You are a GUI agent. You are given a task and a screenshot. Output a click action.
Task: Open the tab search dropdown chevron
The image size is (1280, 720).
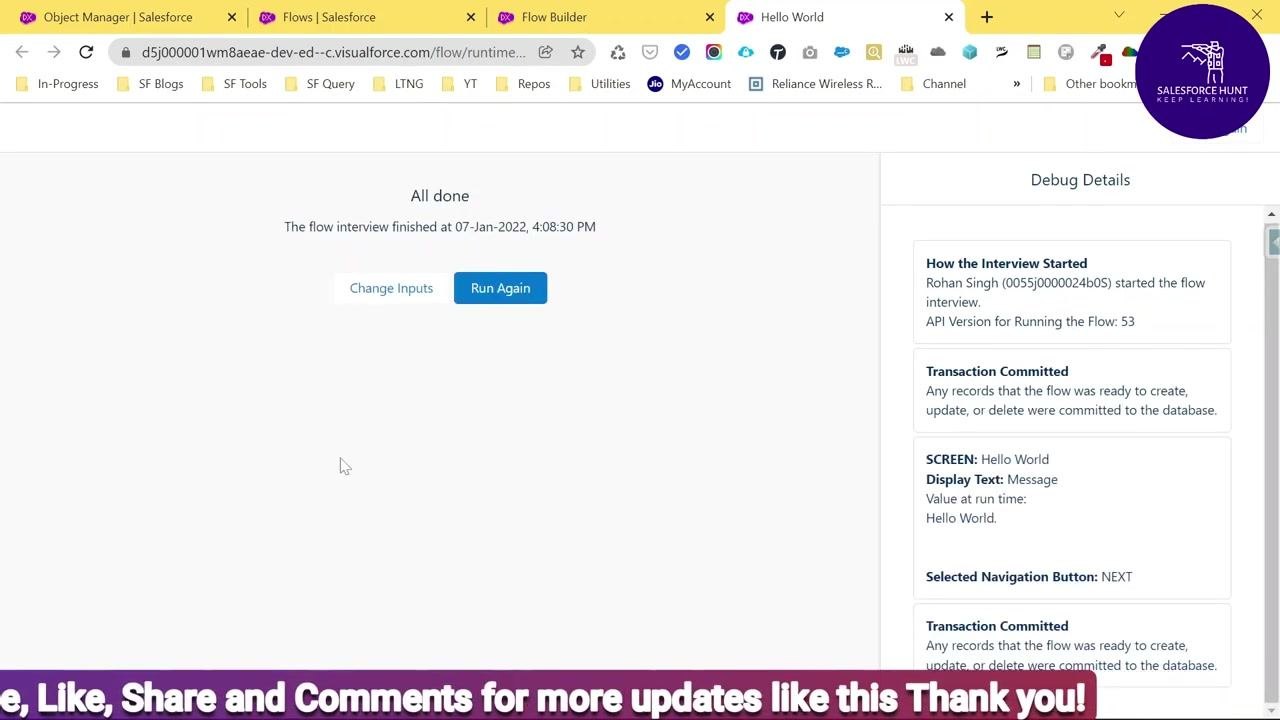tap(1119, 14)
